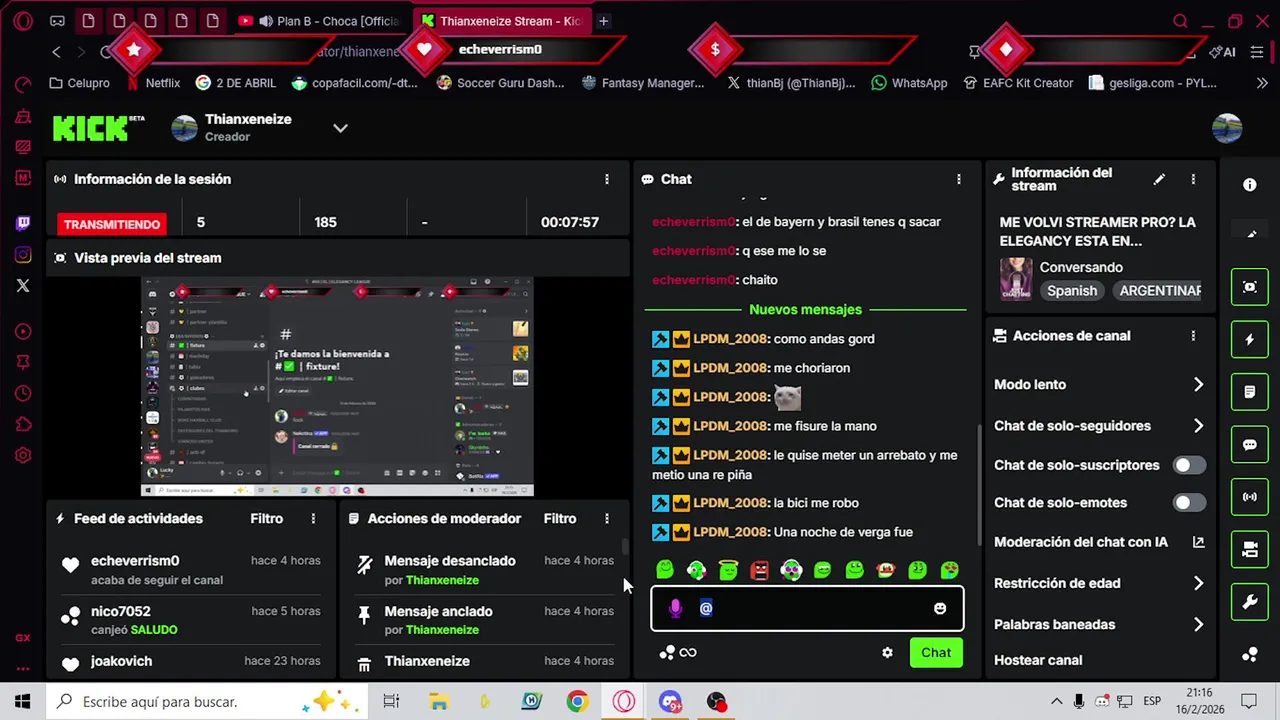Open Opera sidebar settings gear
Screen dimensions: 1280x720
23,455
